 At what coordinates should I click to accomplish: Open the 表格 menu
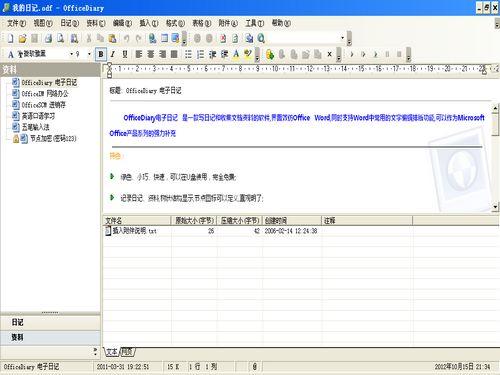pos(202,23)
